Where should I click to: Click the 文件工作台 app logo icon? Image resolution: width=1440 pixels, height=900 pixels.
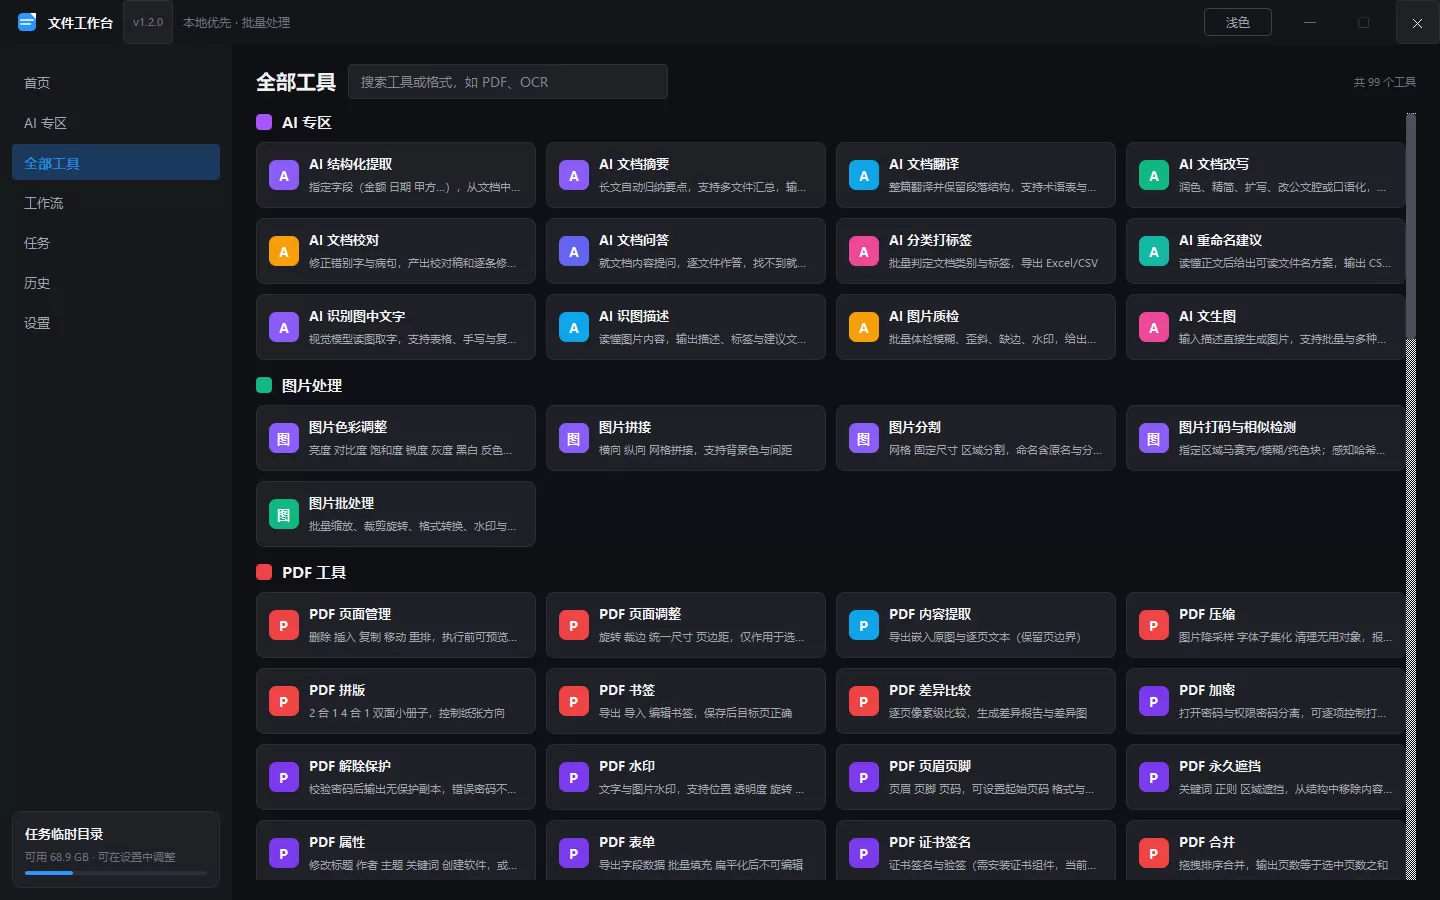[27, 22]
